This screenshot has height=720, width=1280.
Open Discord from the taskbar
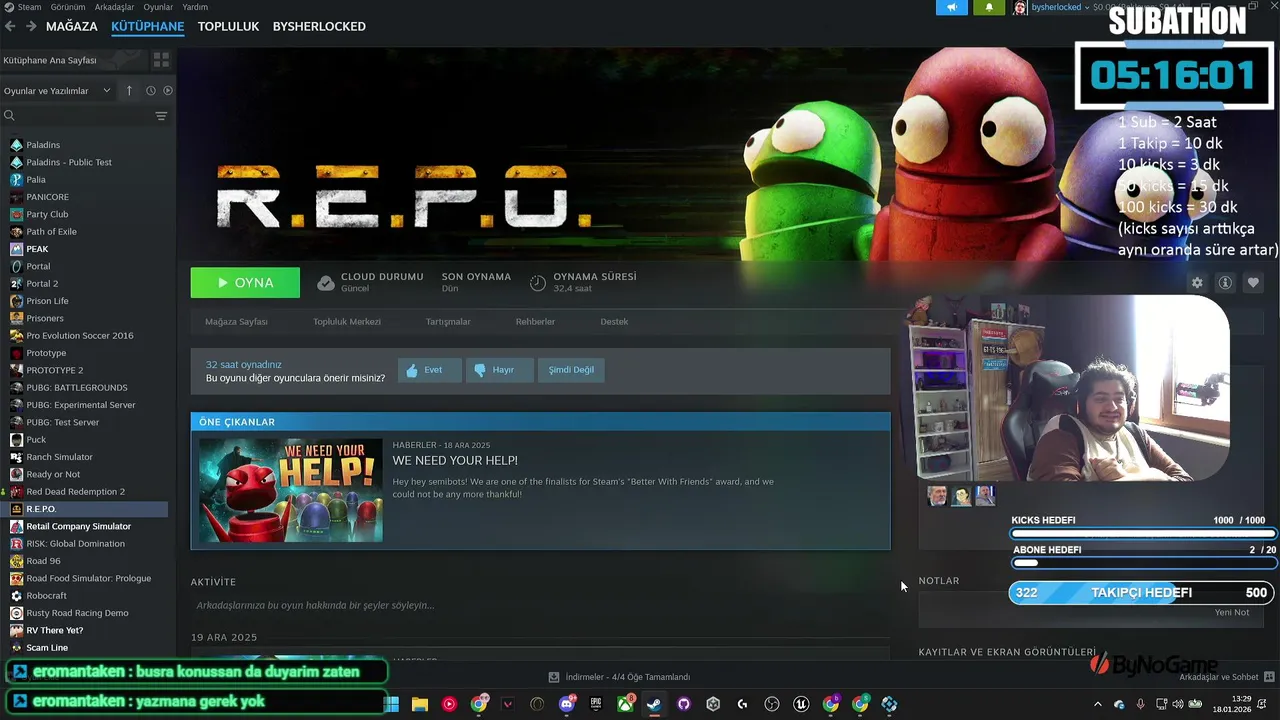tap(567, 704)
